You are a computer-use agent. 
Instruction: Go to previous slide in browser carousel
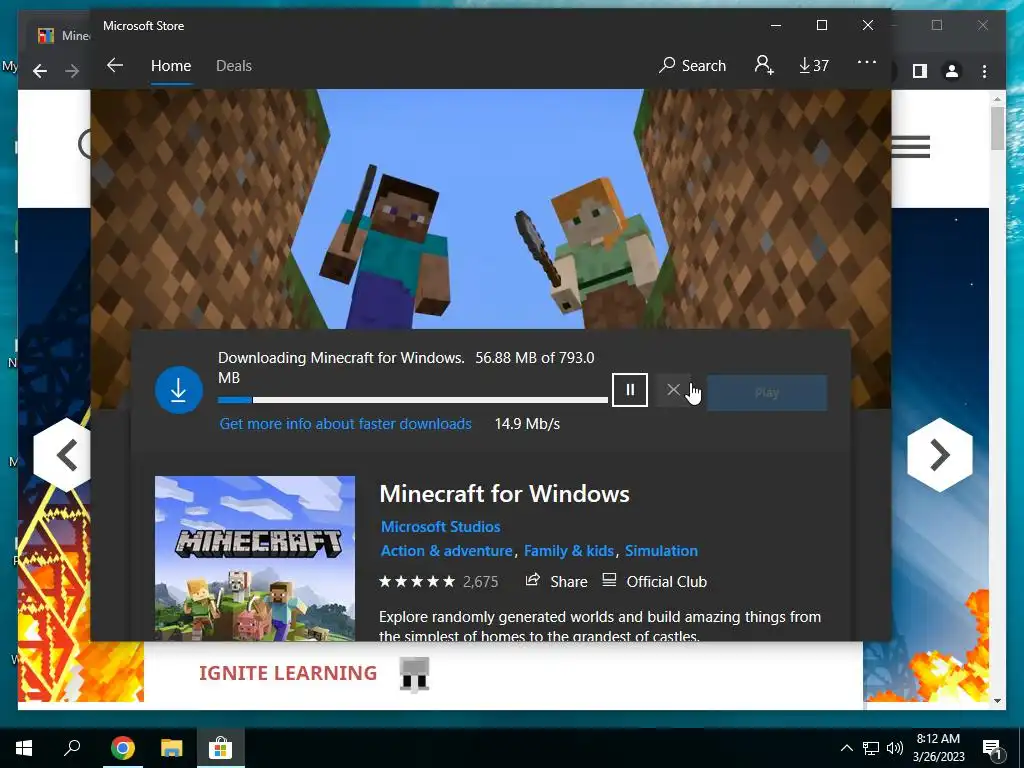[x=63, y=455]
